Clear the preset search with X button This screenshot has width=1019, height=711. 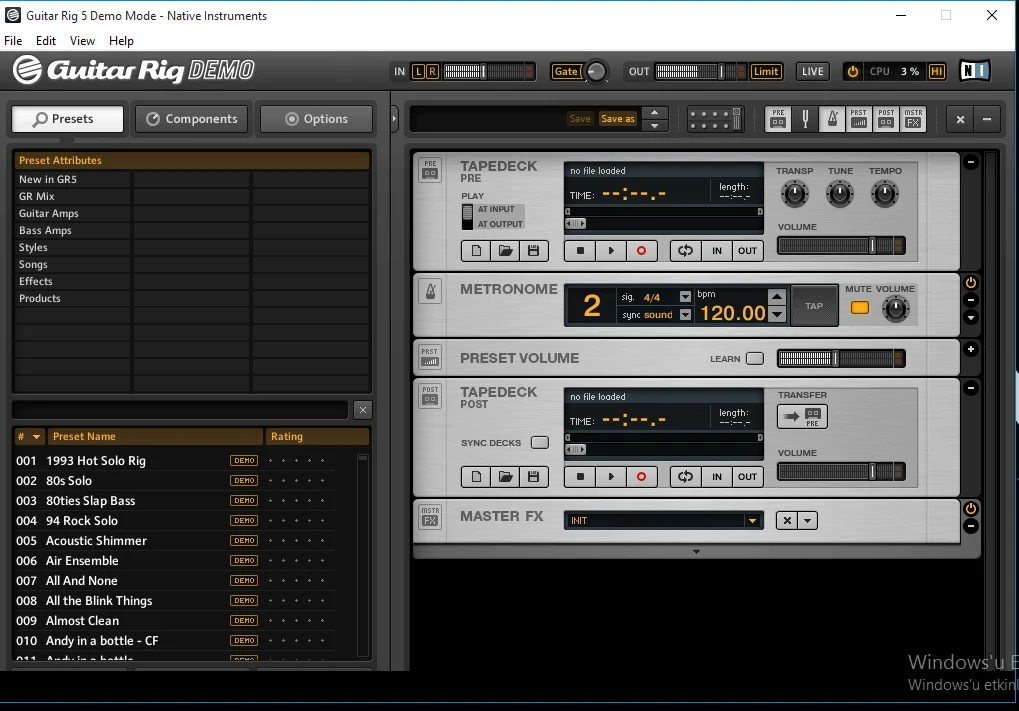pos(363,410)
